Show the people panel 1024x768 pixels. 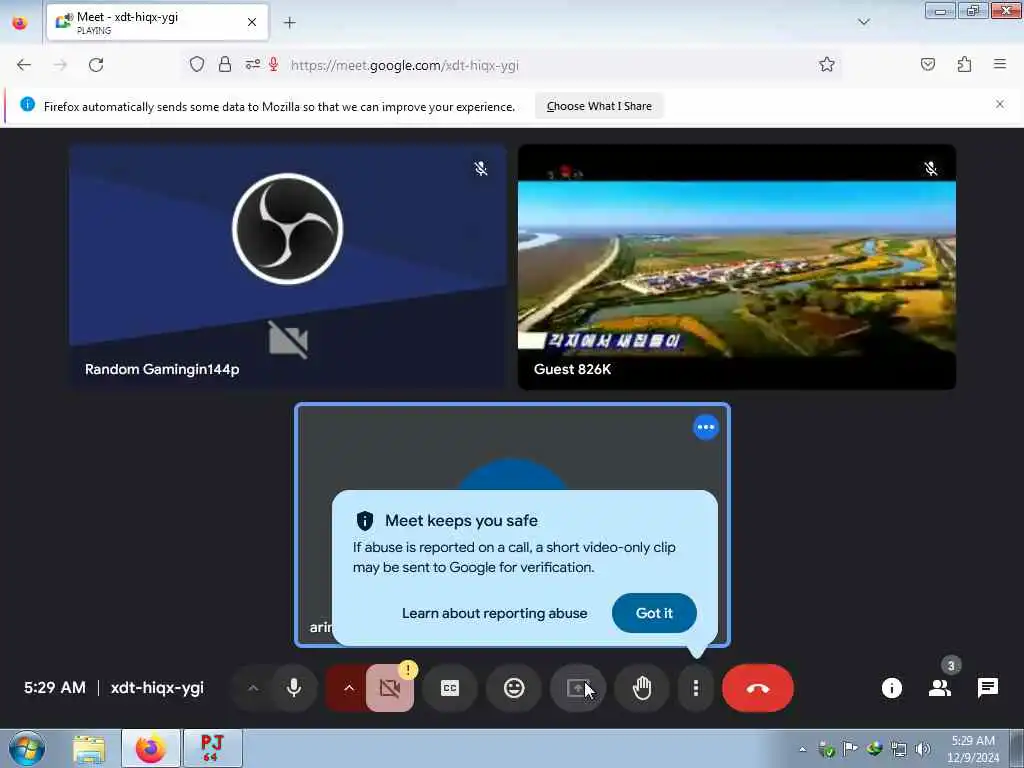coord(940,688)
